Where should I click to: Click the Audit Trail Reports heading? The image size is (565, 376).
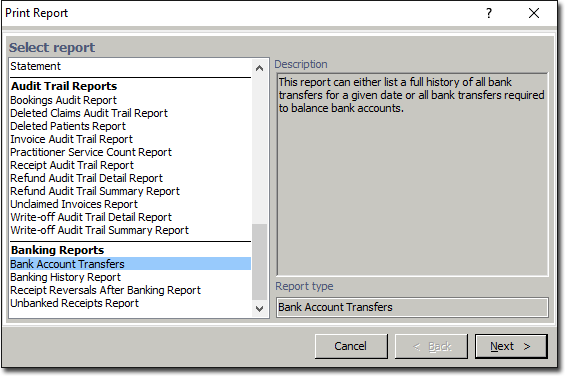click(64, 86)
